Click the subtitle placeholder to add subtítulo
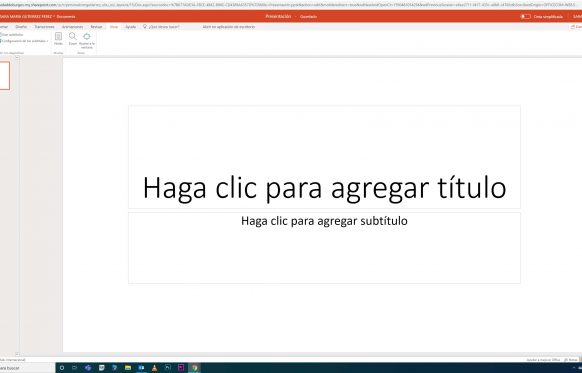The width and height of the screenshot is (582, 373). 324,248
